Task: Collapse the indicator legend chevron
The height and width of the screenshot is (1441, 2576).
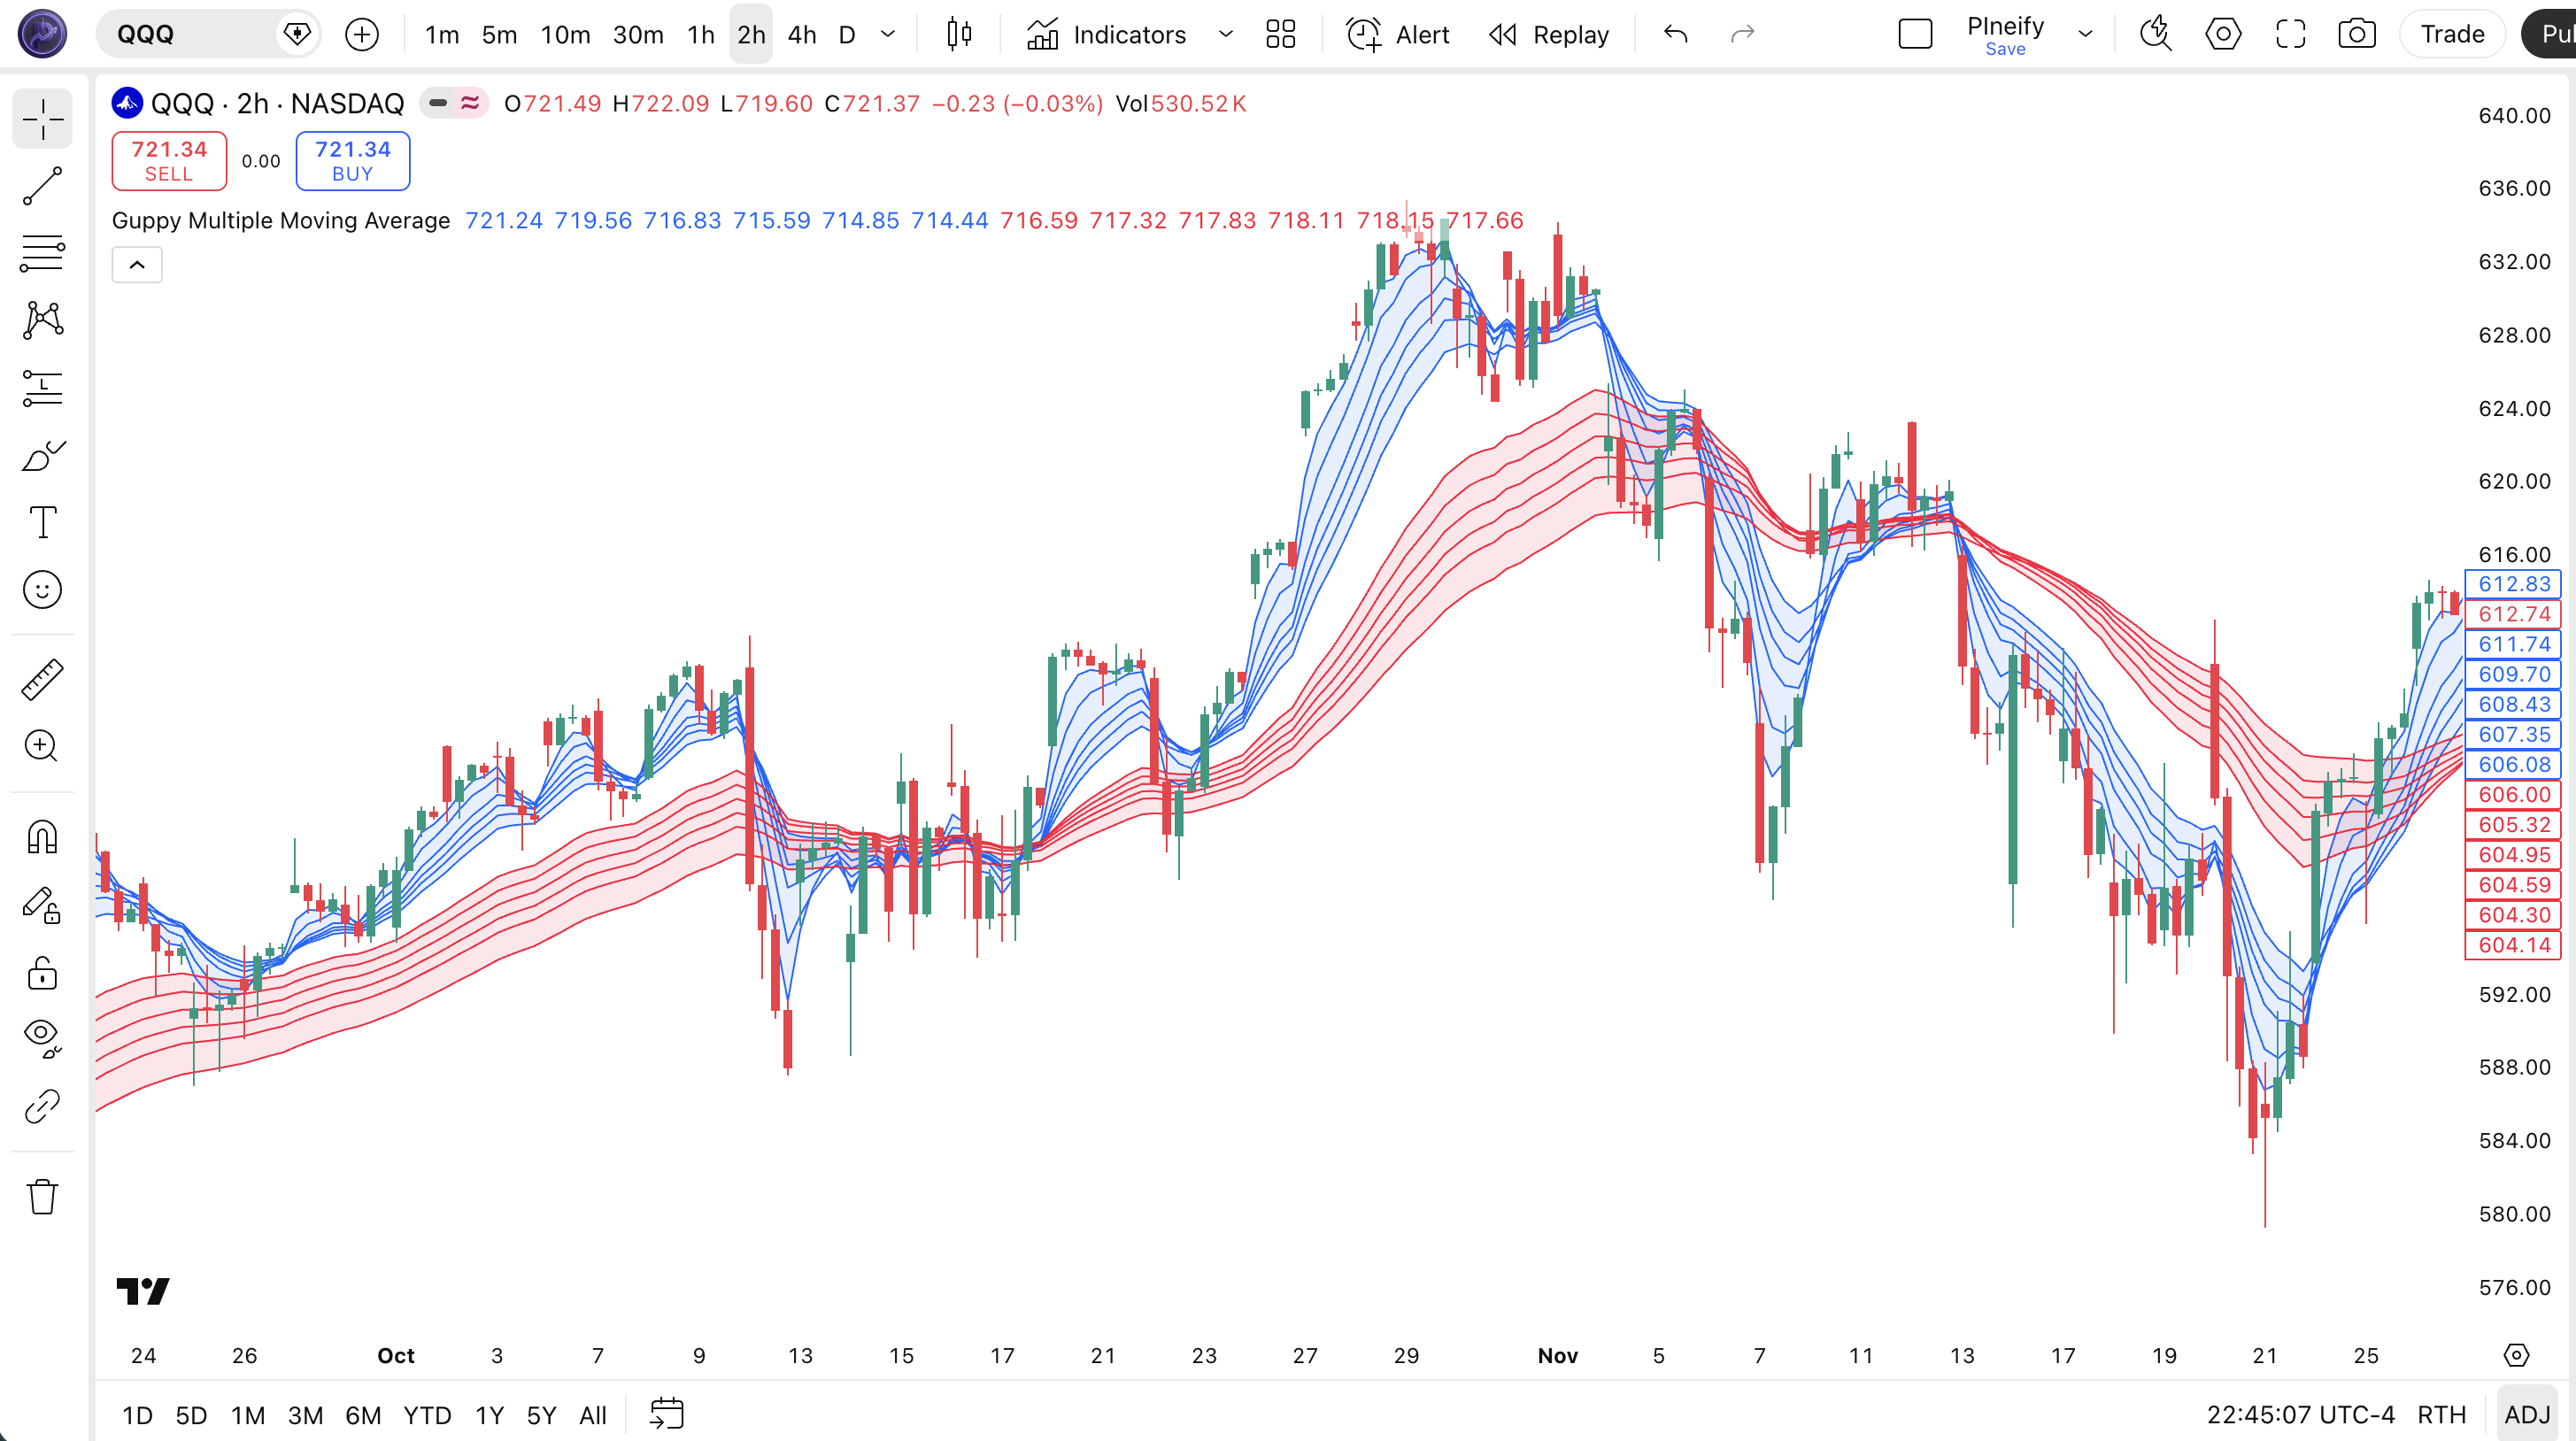Action: tap(137, 264)
